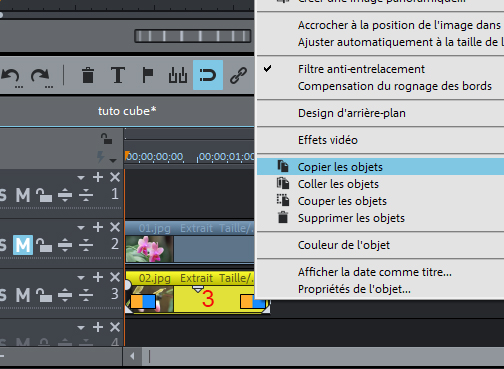Open 'Design d'arrière-plan' submenu
The height and width of the screenshot is (369, 504).
[x=380, y=113]
